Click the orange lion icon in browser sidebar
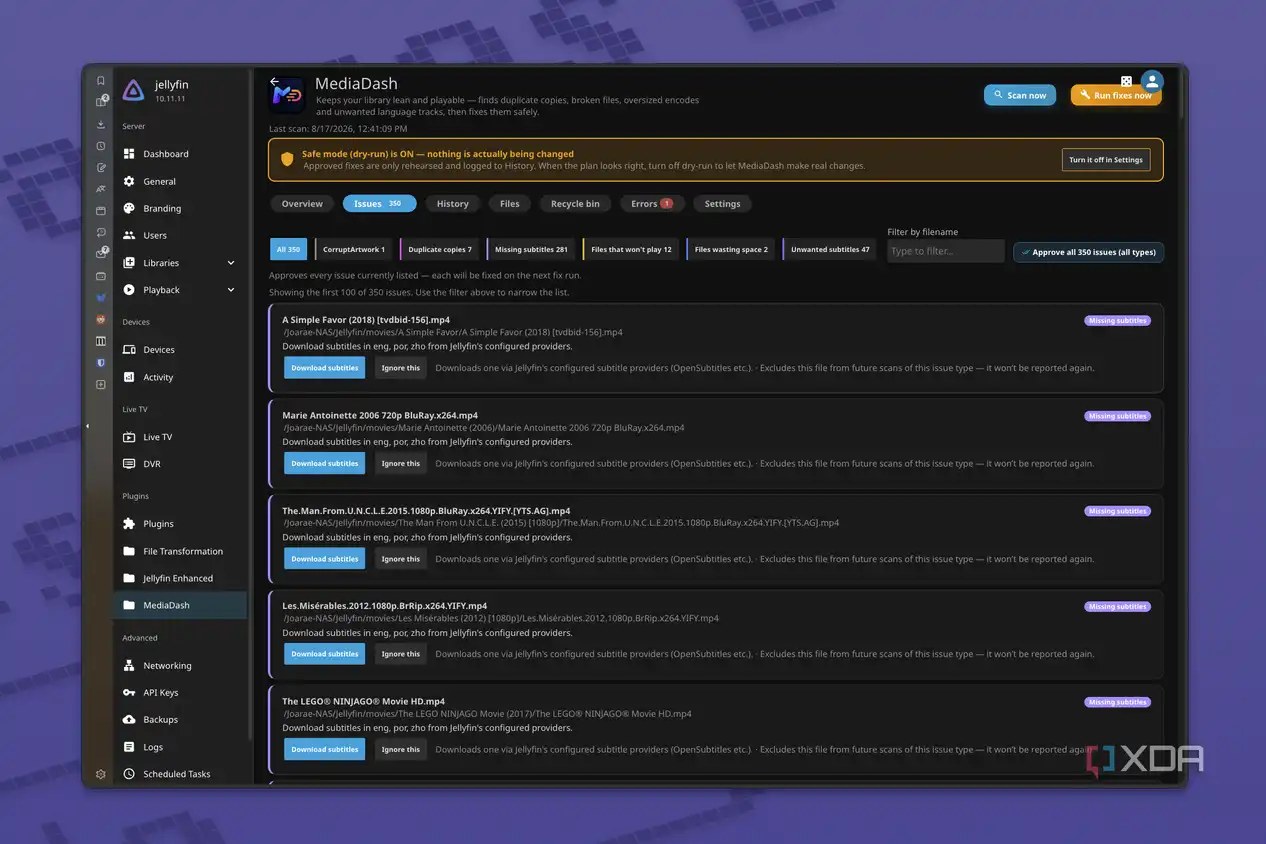1266x844 pixels. 101,320
